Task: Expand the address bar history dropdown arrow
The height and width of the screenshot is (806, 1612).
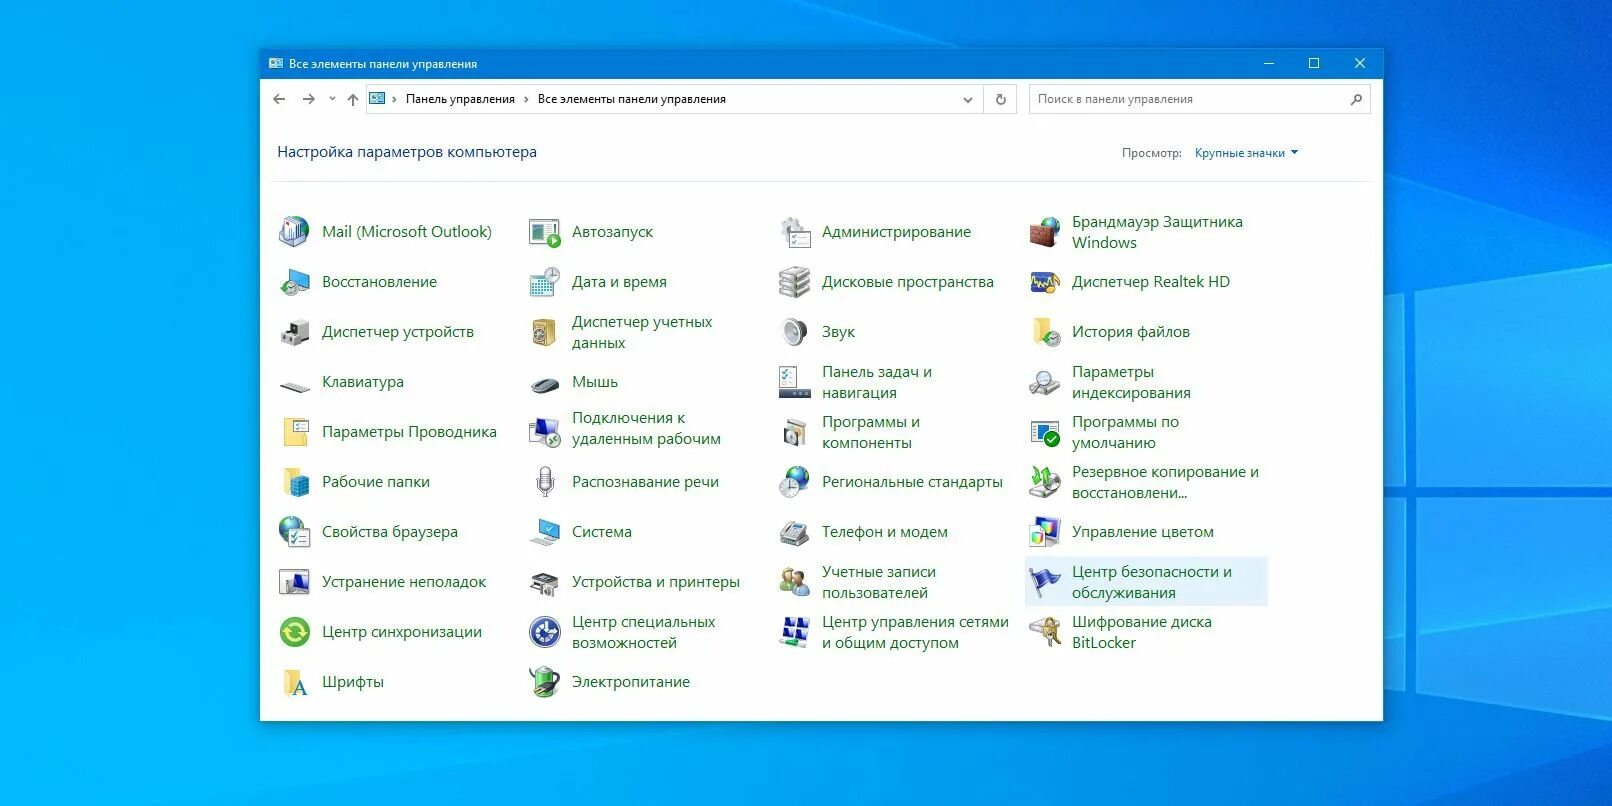Action: point(967,99)
